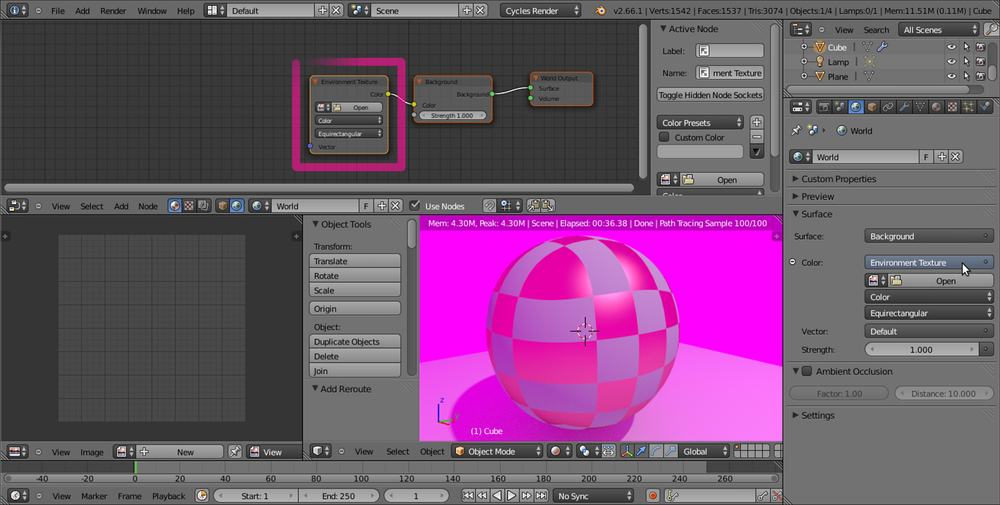Click the outliner search magnifier icon
Viewport: 1000px width, 505px height.
(x=989, y=30)
